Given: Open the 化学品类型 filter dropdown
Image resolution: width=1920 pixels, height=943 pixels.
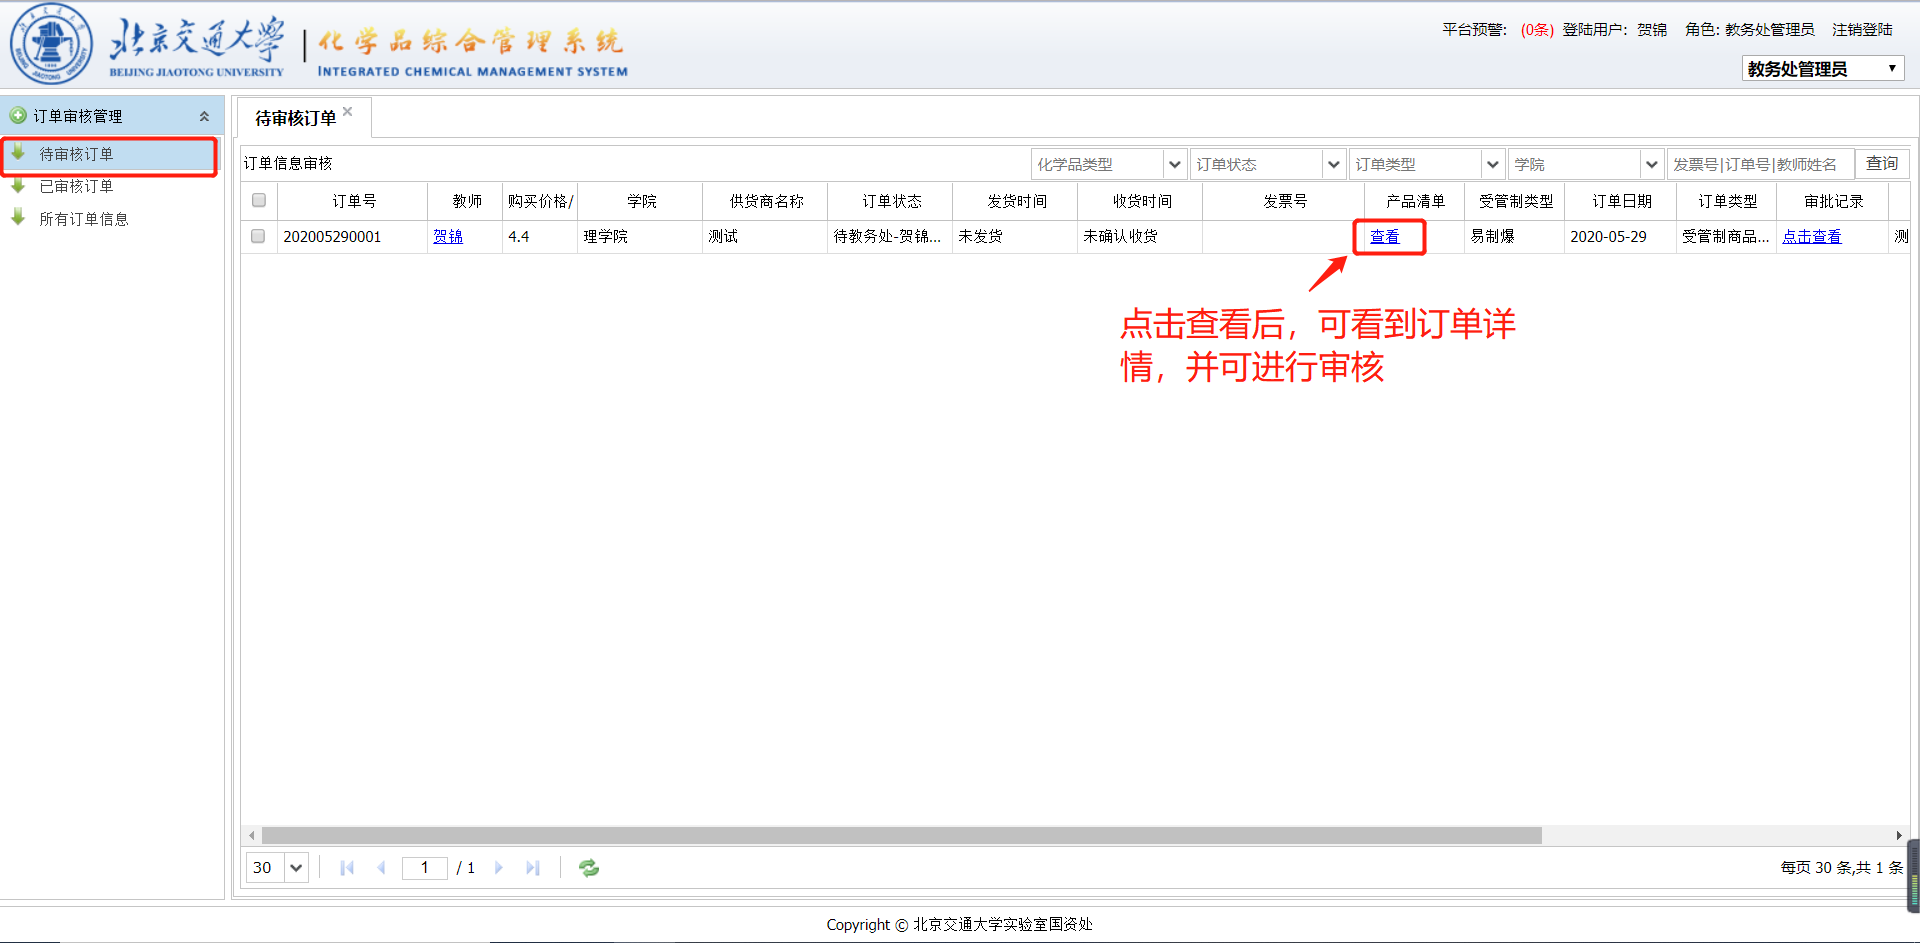Looking at the screenshot, I should click(1175, 164).
